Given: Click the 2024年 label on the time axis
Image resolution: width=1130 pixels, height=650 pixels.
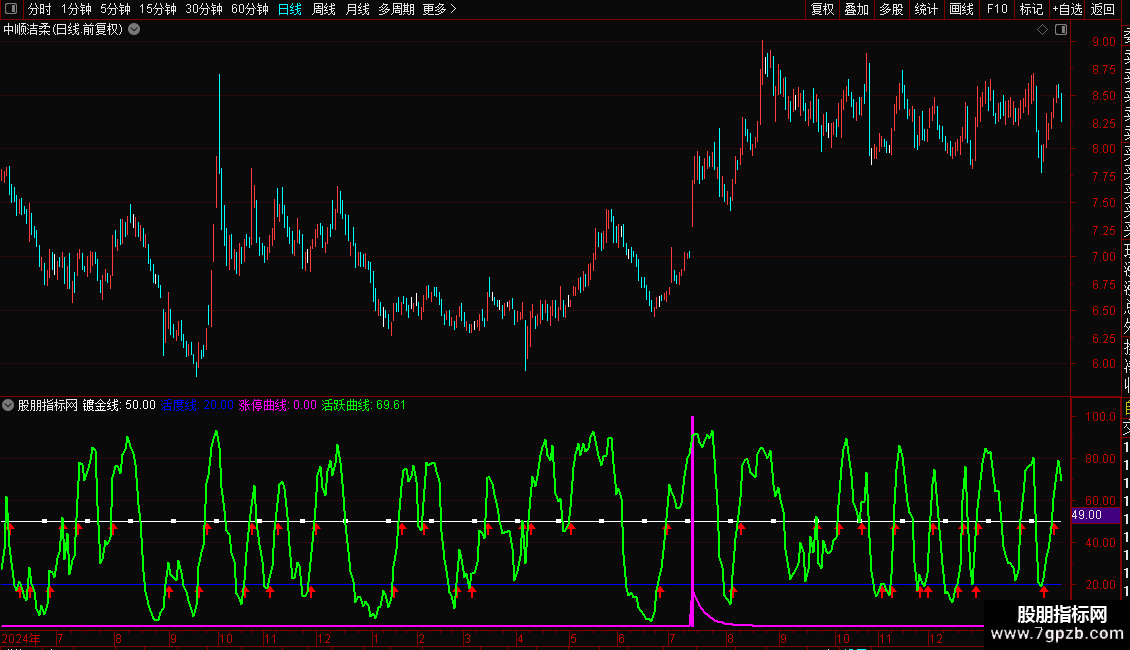Looking at the screenshot, I should coord(22,638).
